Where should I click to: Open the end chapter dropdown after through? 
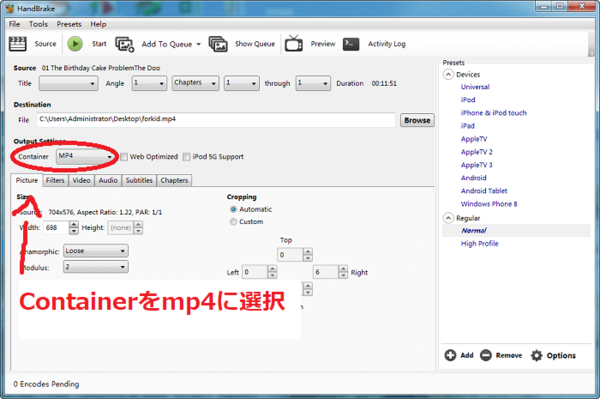313,83
